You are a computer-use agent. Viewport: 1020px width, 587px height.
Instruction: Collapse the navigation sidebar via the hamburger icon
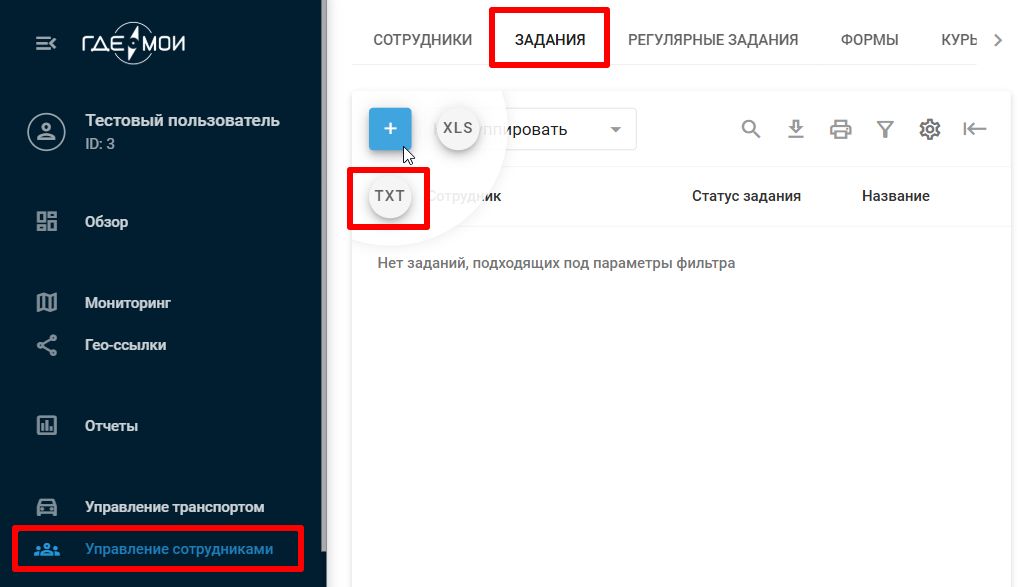tap(43, 42)
